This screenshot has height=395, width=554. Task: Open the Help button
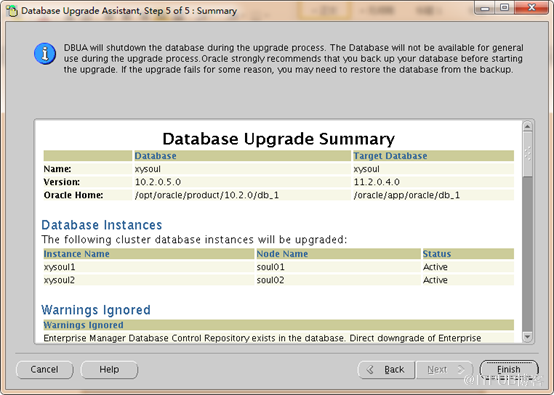pyautogui.click(x=109, y=370)
